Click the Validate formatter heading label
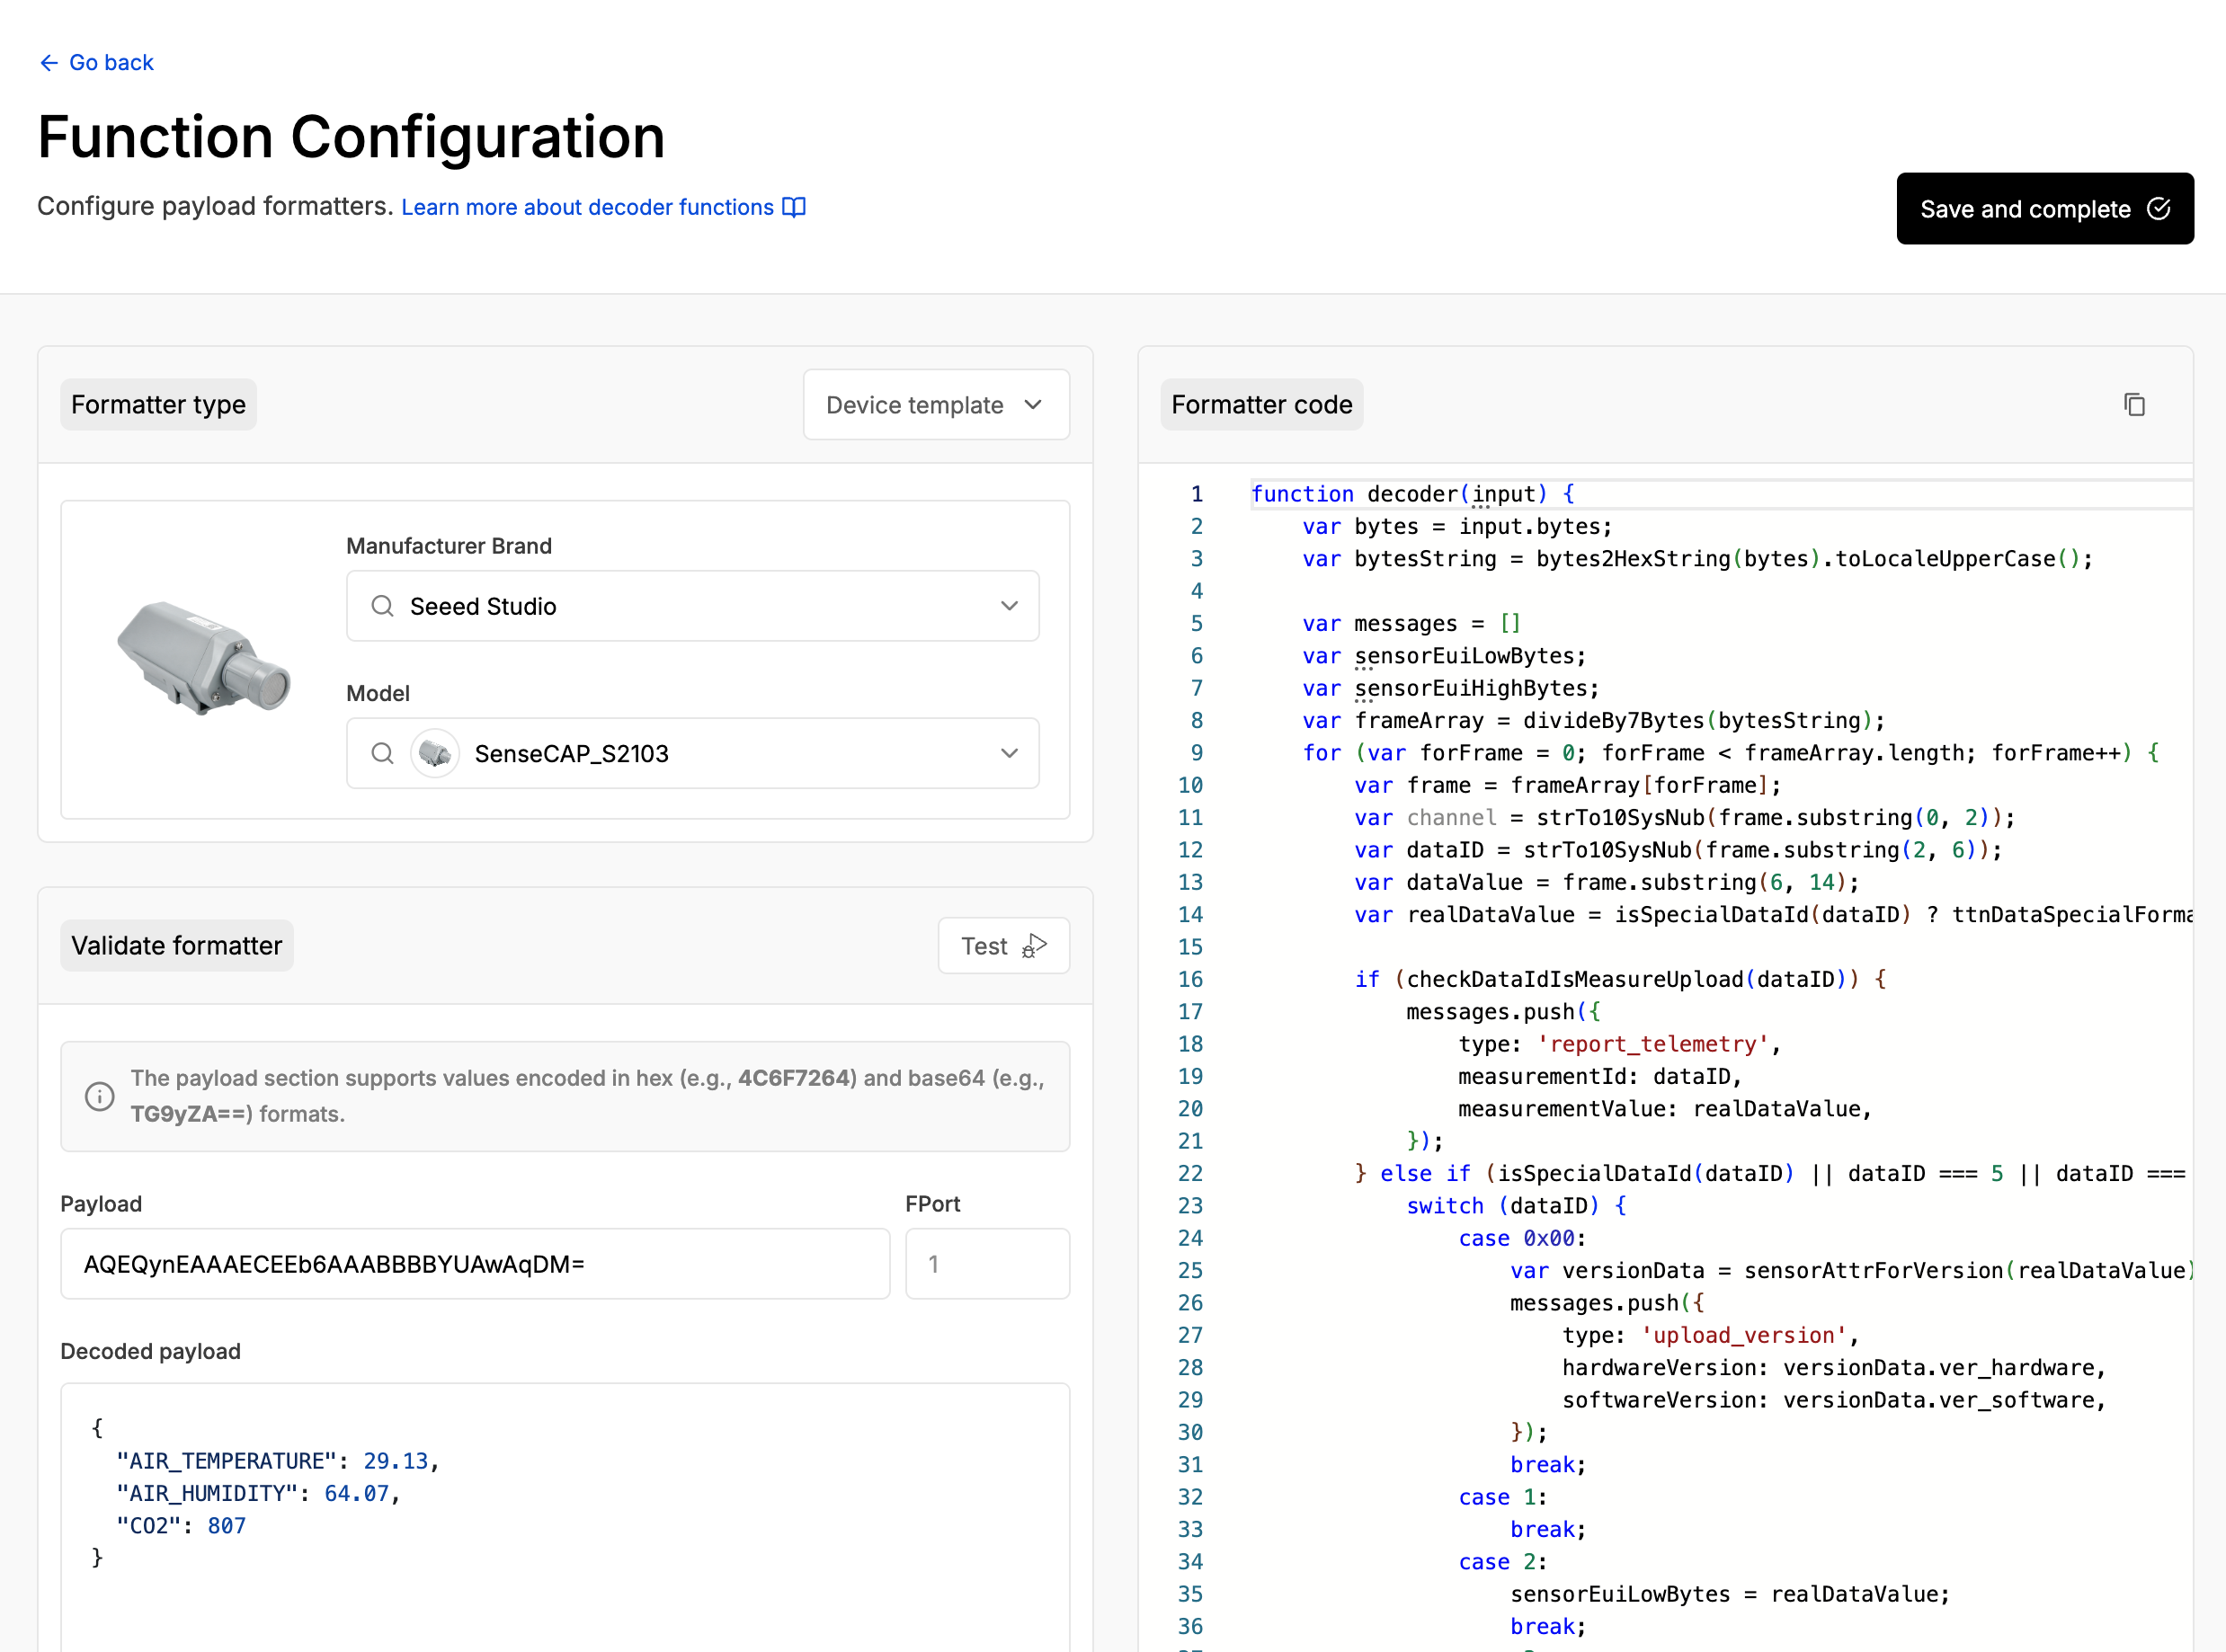Image resolution: width=2226 pixels, height=1652 pixels. point(177,946)
